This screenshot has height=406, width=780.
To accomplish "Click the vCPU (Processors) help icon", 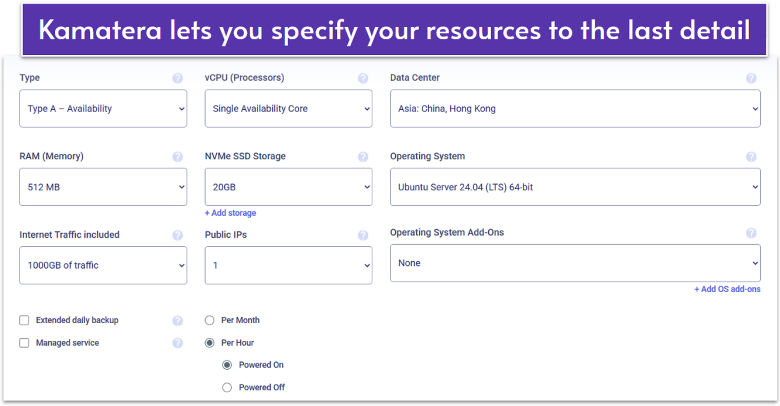I will click(x=362, y=78).
